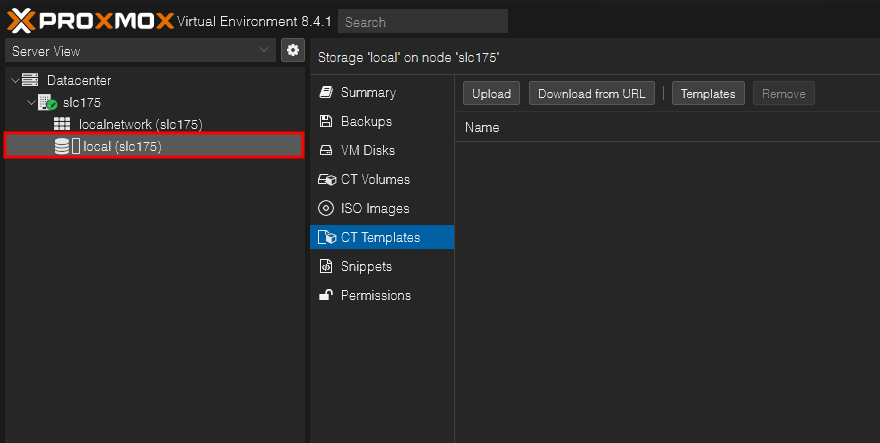Click the localnetwork grid icon

pyautogui.click(x=62, y=124)
